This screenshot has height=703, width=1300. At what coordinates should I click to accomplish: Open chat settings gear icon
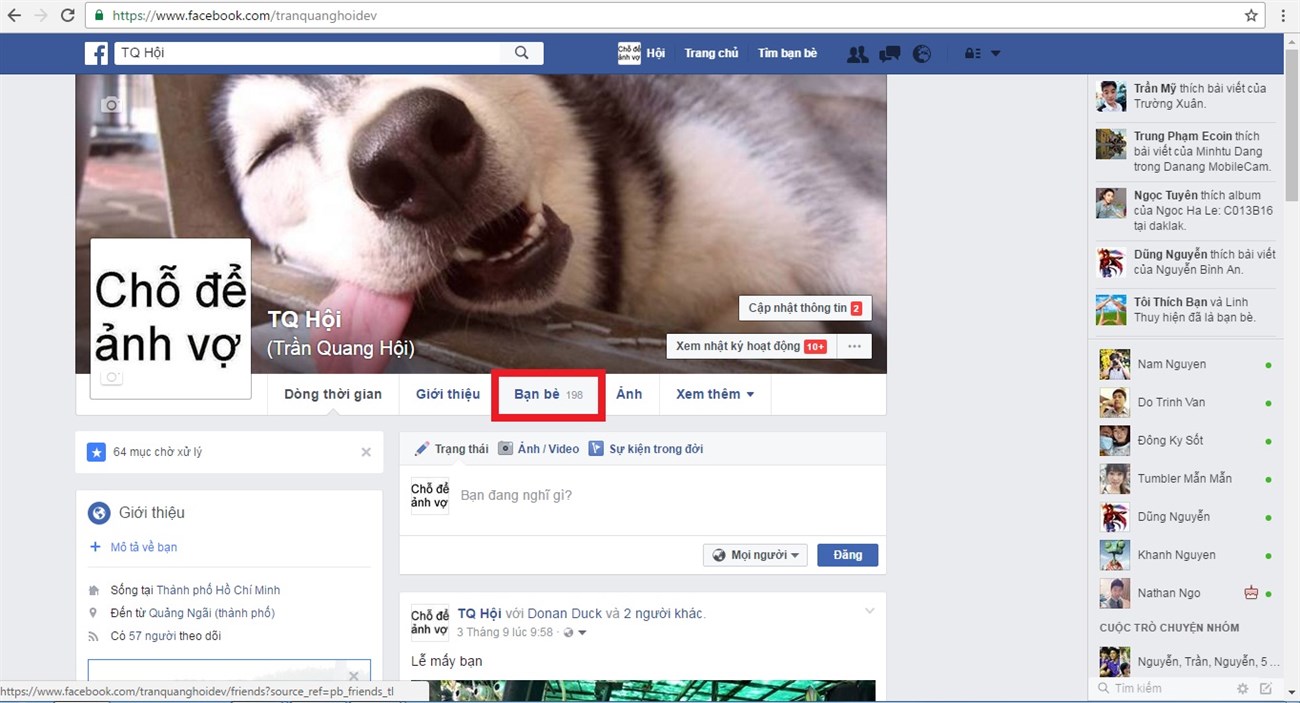(1243, 688)
